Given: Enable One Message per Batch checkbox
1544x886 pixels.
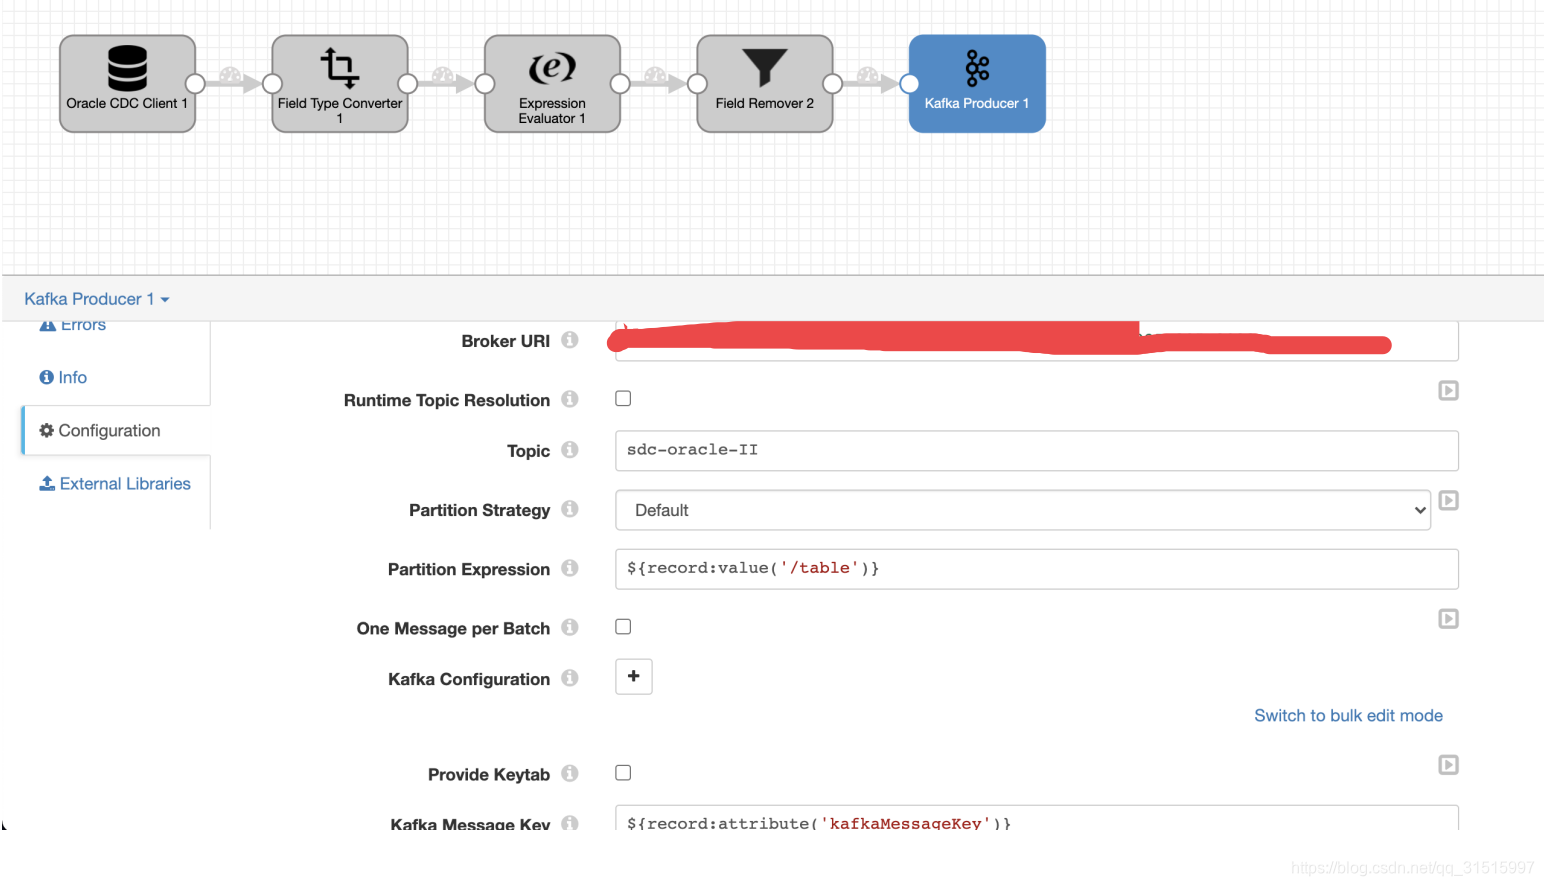Looking at the screenshot, I should [x=623, y=627].
